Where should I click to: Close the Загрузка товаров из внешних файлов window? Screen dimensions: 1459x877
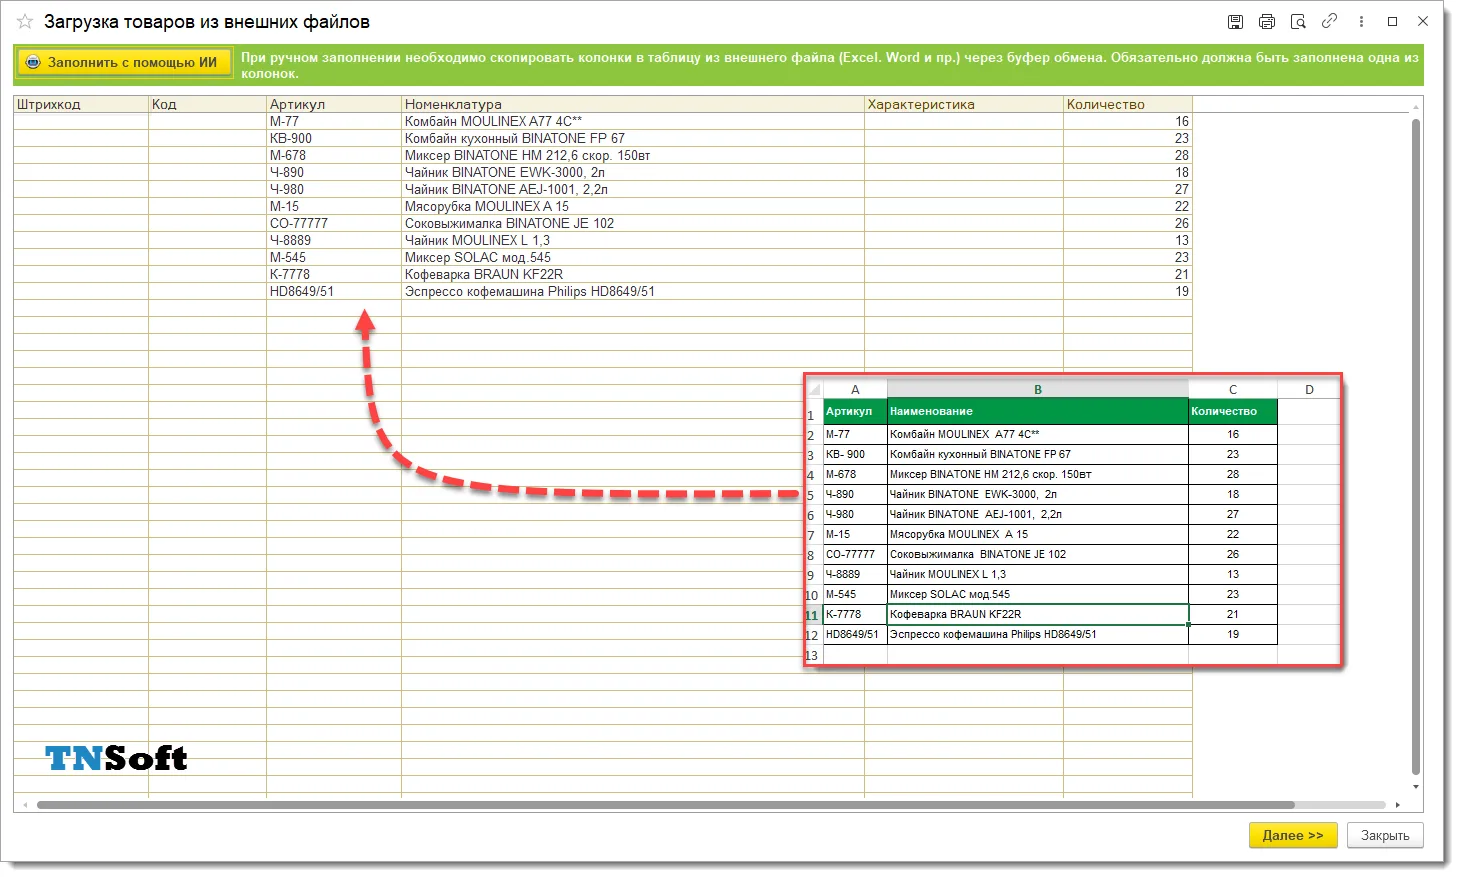(1423, 21)
